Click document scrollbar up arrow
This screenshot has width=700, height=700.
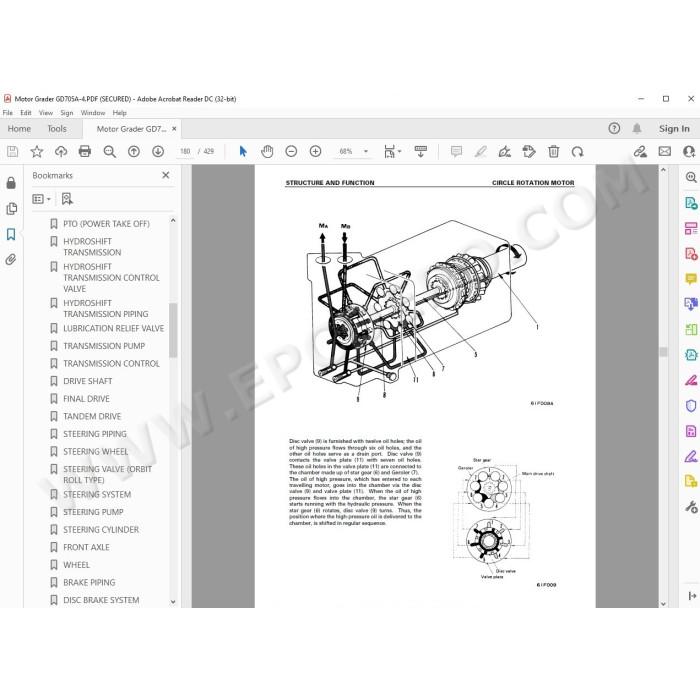(663, 170)
